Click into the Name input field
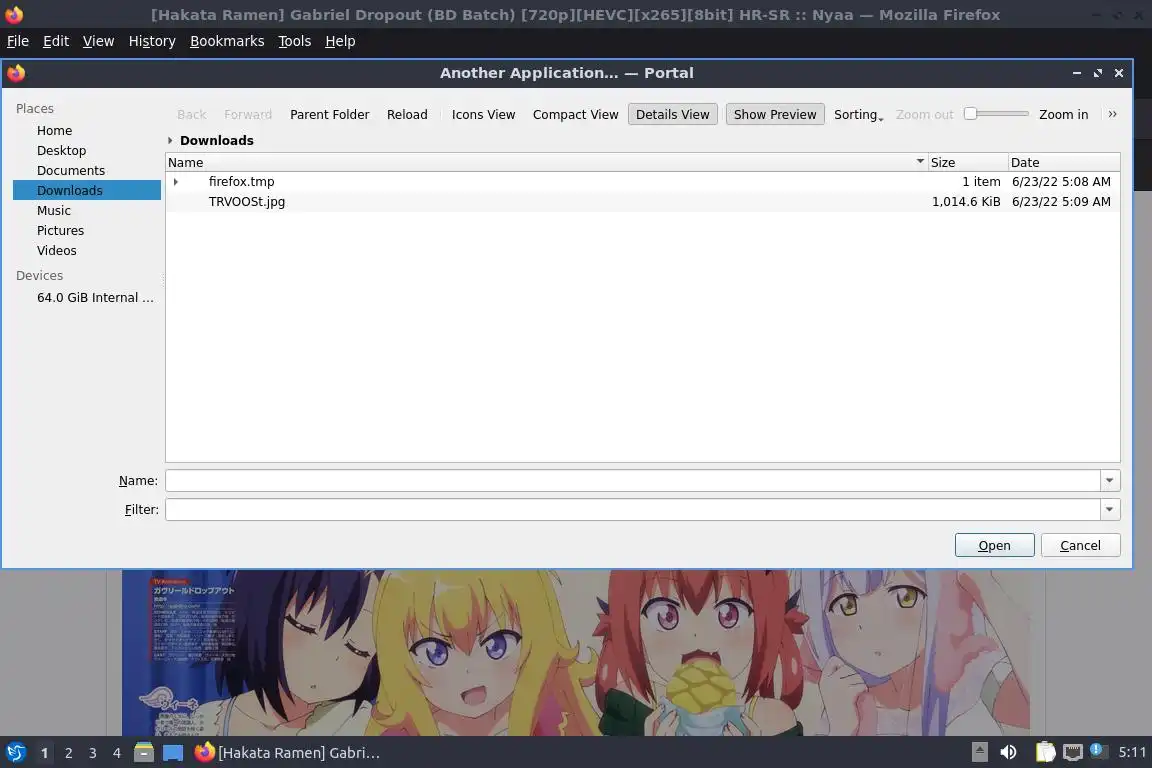Viewport: 1152px width, 768px height. [x=633, y=481]
